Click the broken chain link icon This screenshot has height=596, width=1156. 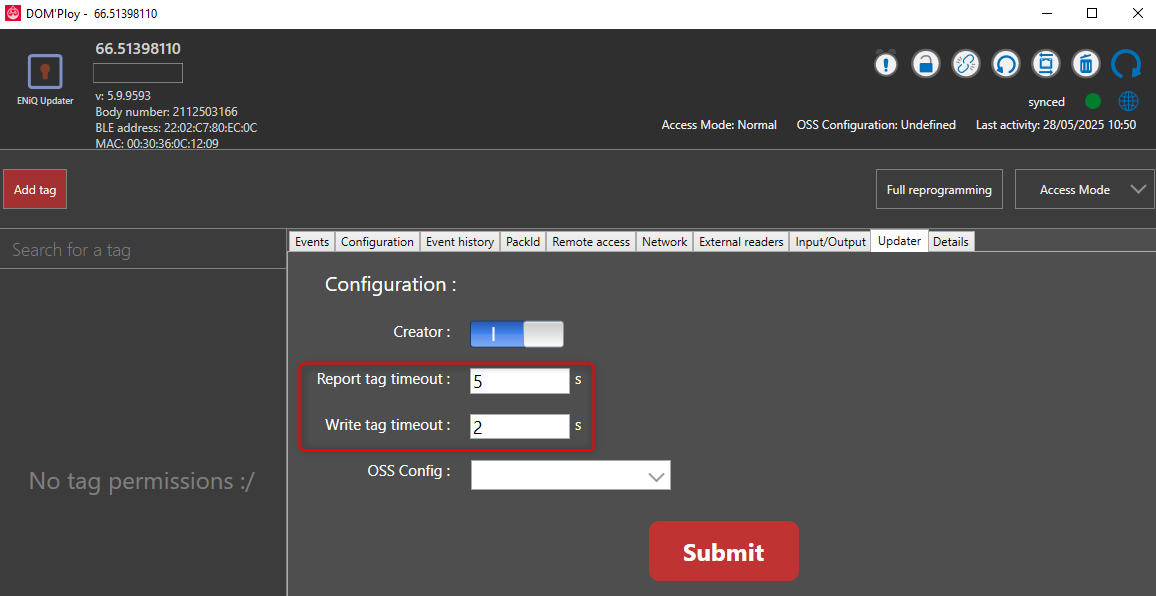click(x=965, y=64)
